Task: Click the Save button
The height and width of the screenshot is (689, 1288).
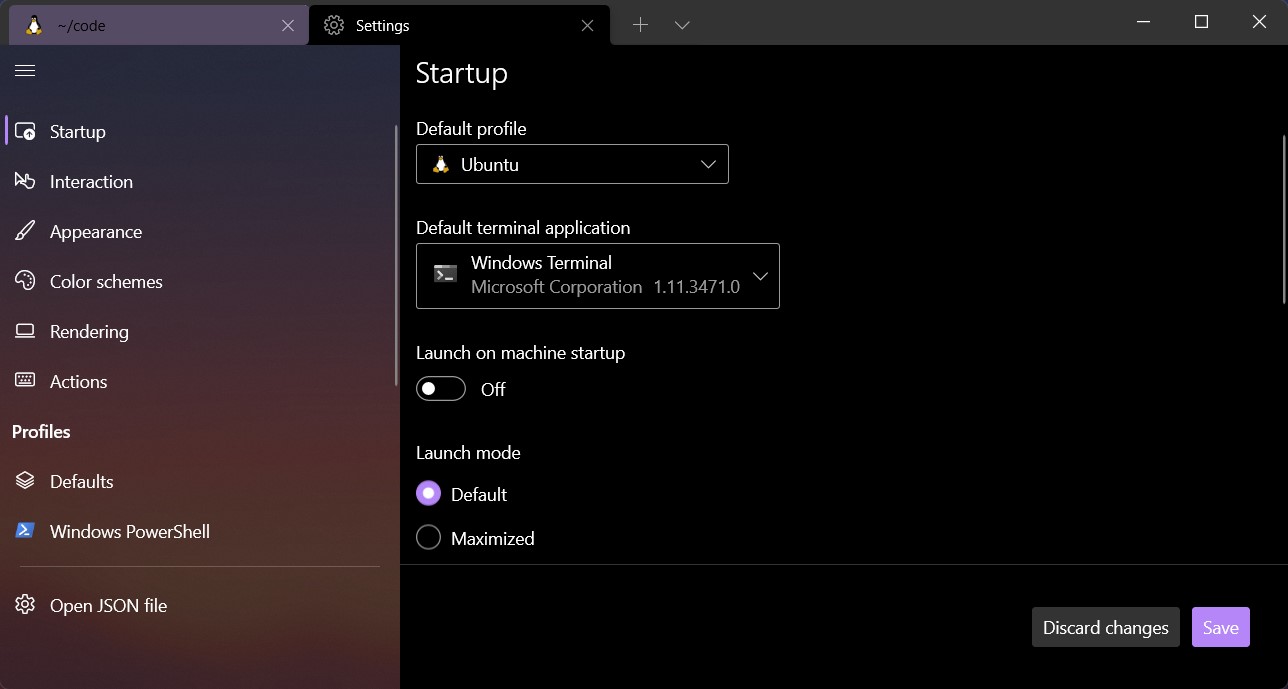Action: 1220,627
